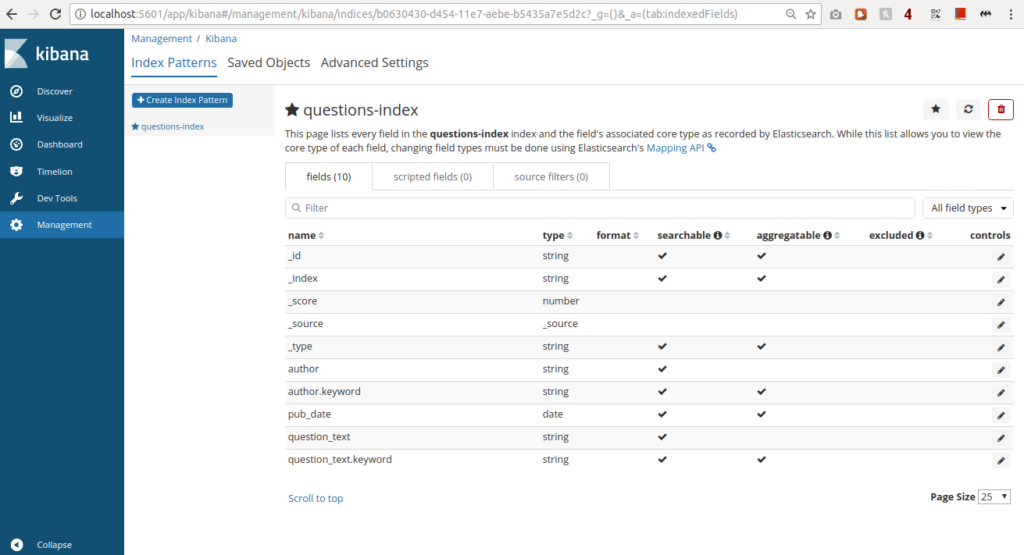
Task: Focus the fields Filter input
Action: click(x=600, y=208)
